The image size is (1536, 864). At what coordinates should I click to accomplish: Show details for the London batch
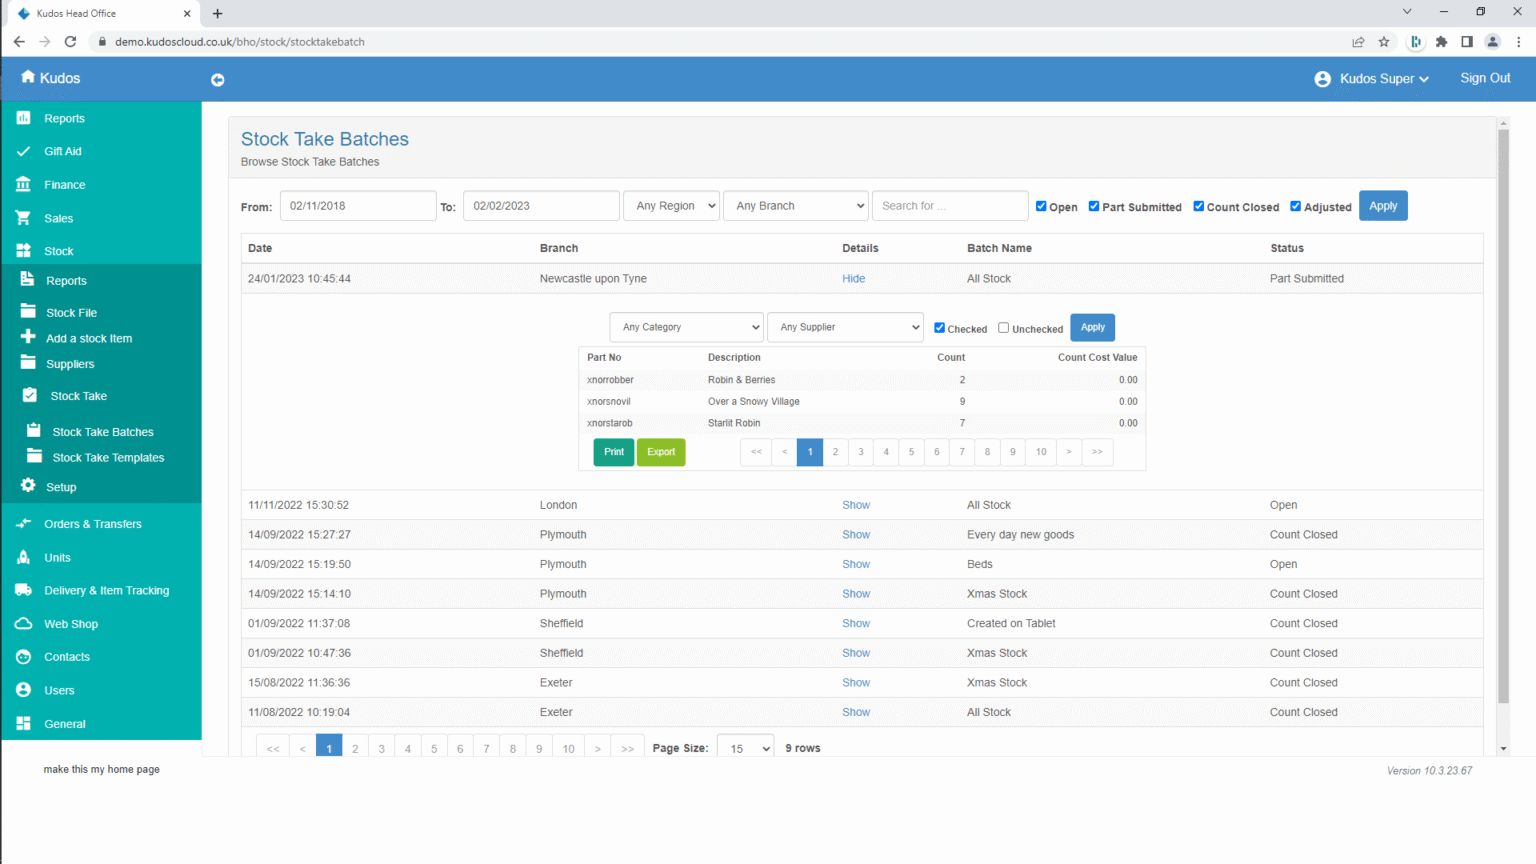pyautogui.click(x=855, y=505)
